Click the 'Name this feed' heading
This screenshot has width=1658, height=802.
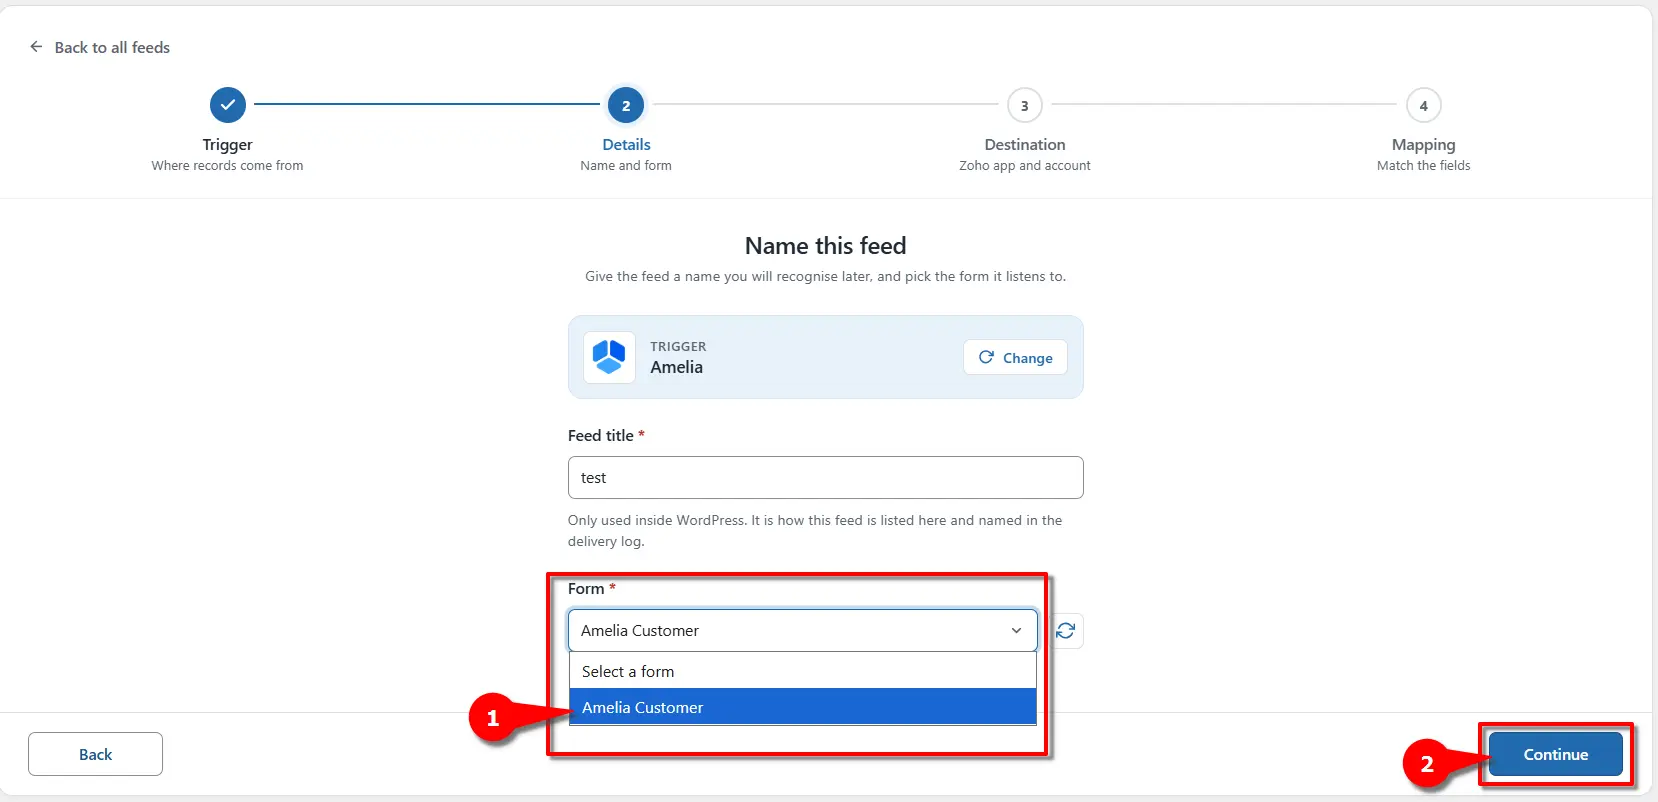825,246
